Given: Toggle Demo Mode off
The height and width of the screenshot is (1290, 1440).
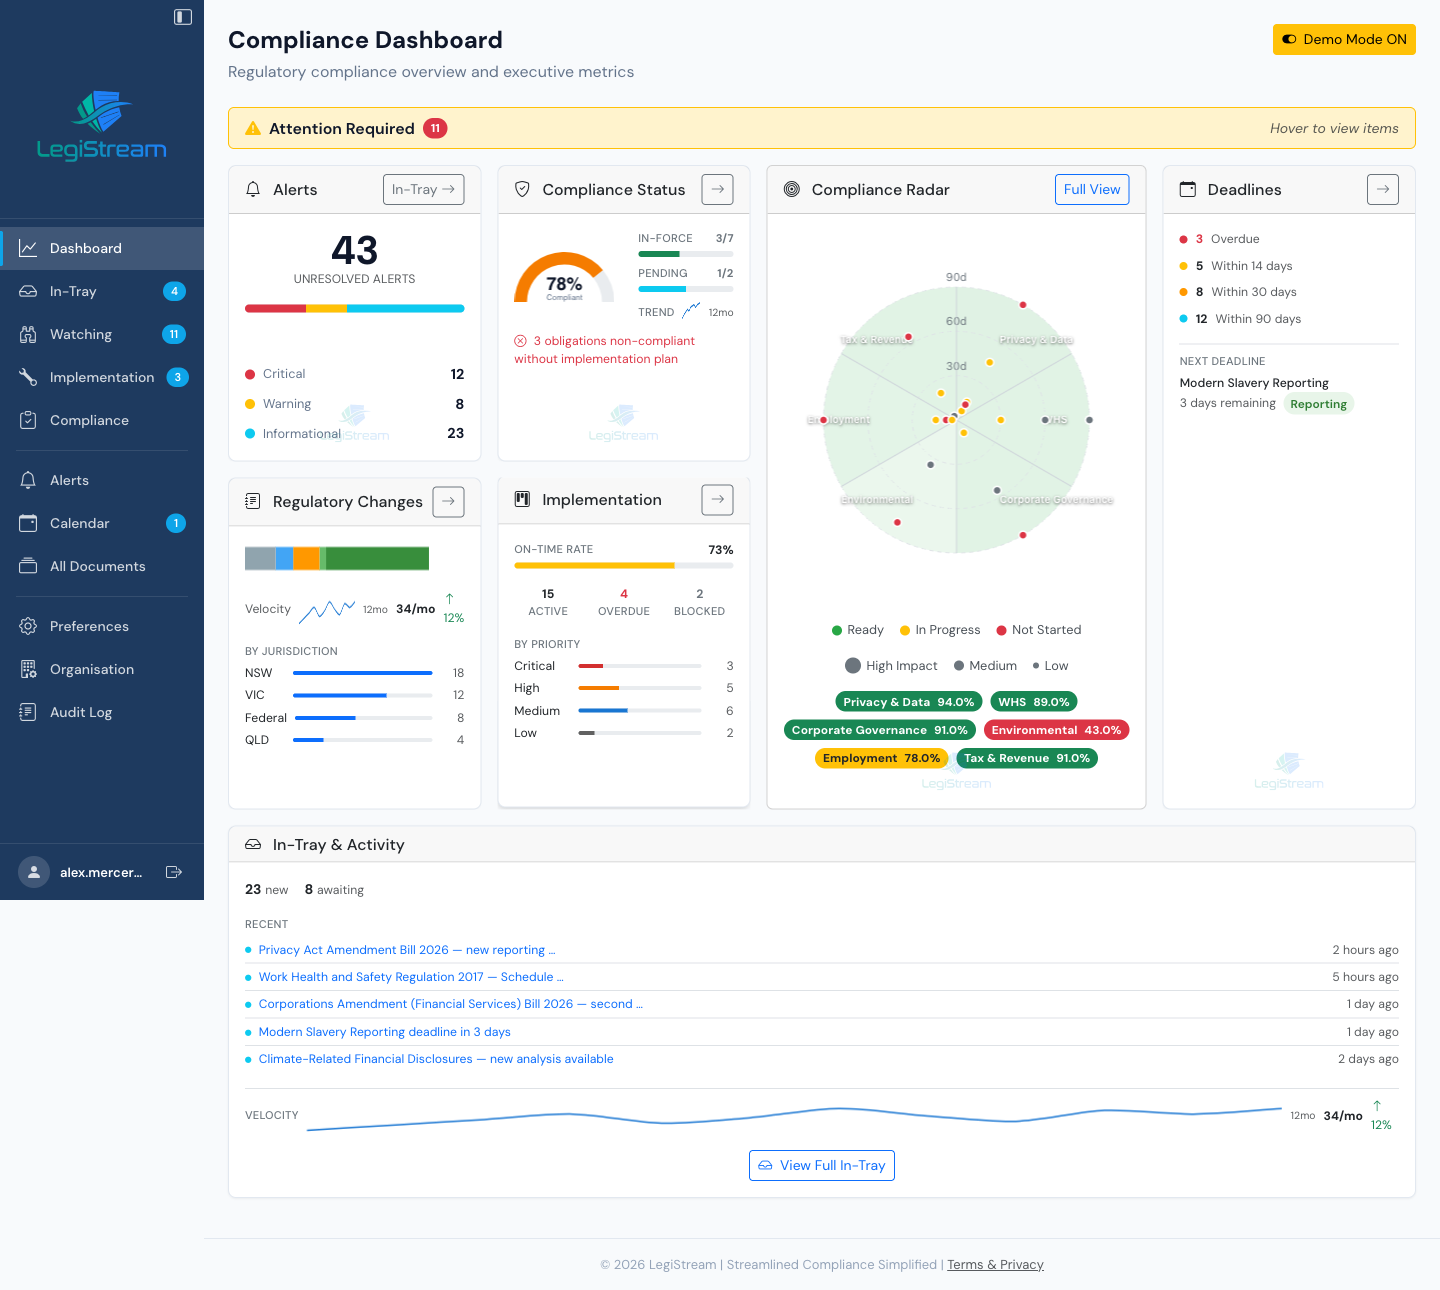Looking at the screenshot, I should pos(1344,39).
